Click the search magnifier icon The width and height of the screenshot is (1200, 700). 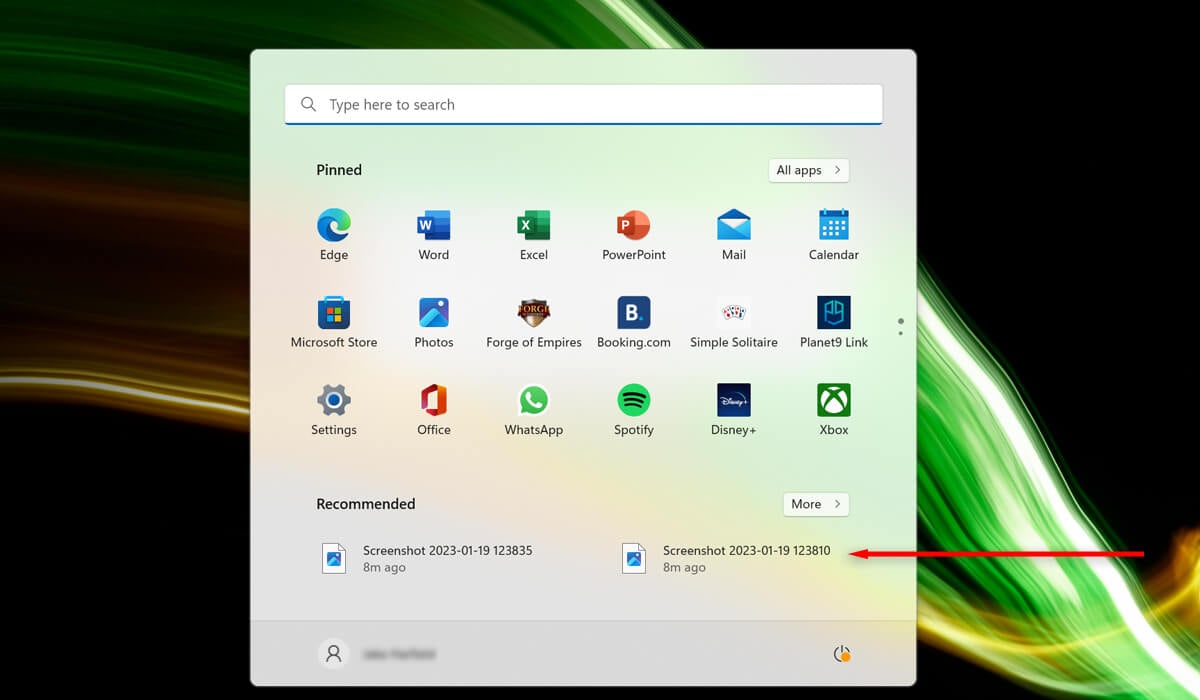(x=309, y=104)
